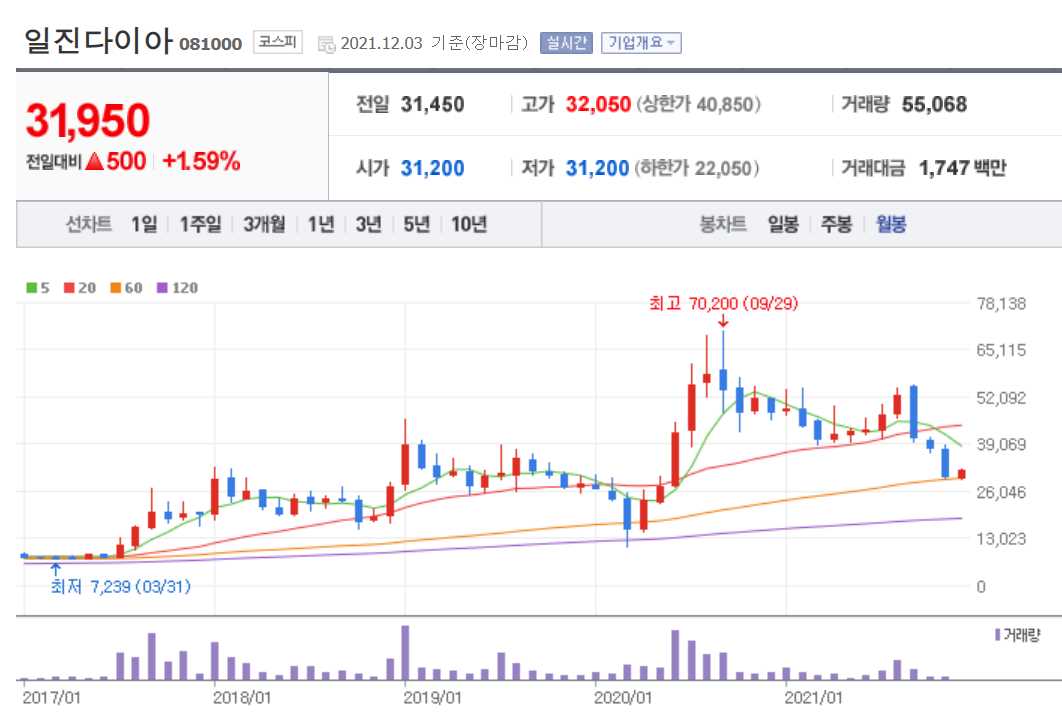Image resolution: width=1062 pixels, height=719 pixels.
Task: Click the 거래량 value 55,068
Action: point(934,104)
